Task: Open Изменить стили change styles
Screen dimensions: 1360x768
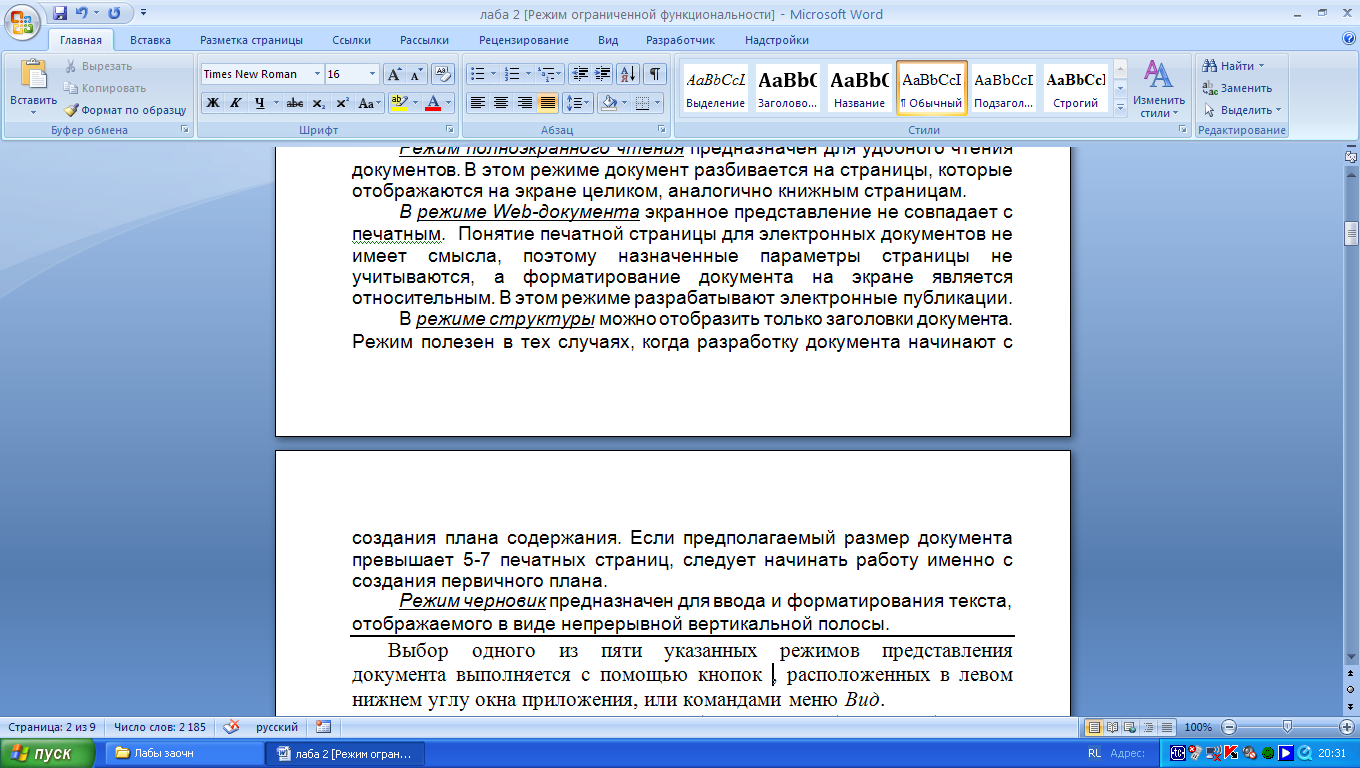Action: click(1159, 88)
